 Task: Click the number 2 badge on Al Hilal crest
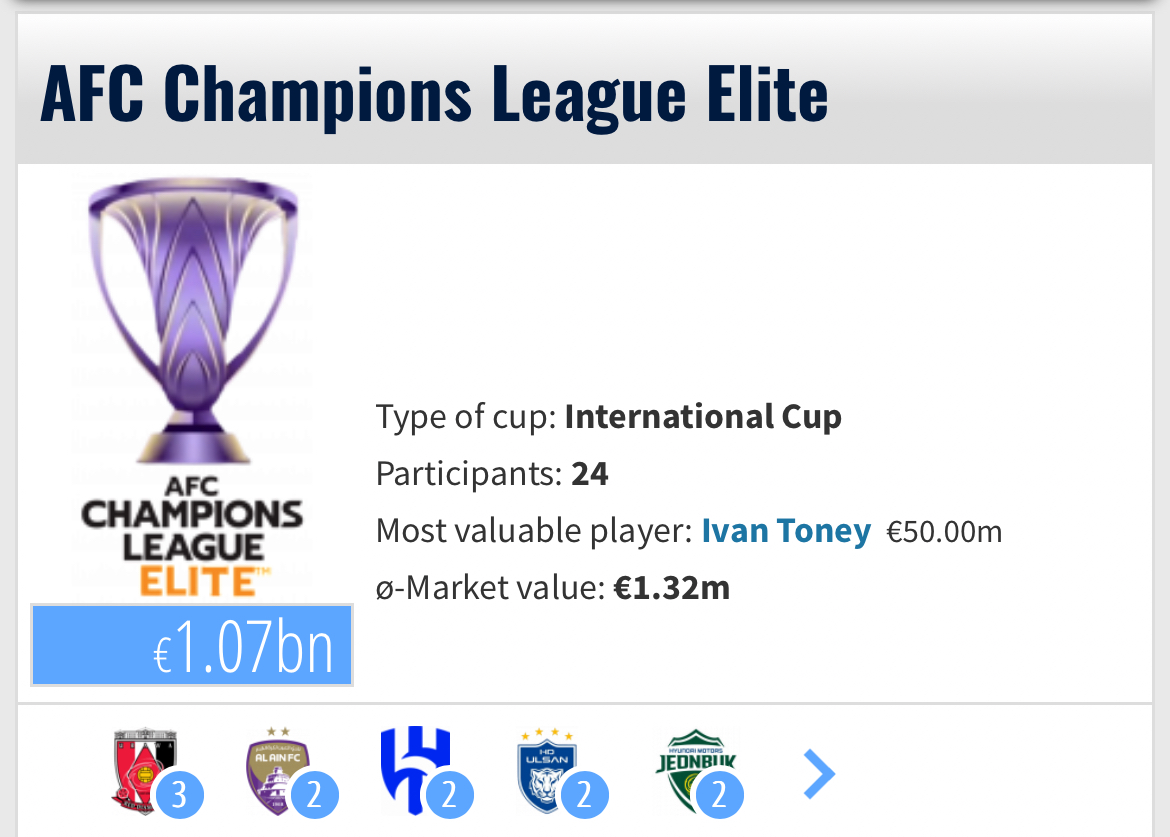(449, 796)
